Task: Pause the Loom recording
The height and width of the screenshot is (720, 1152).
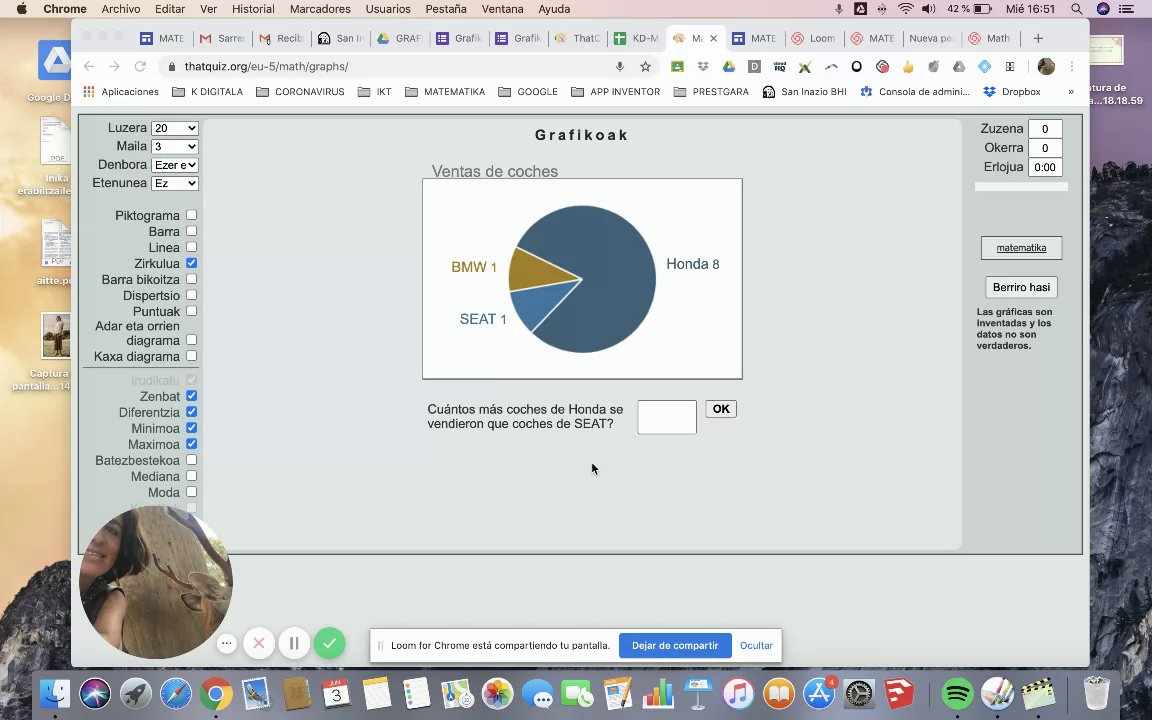Action: [294, 644]
